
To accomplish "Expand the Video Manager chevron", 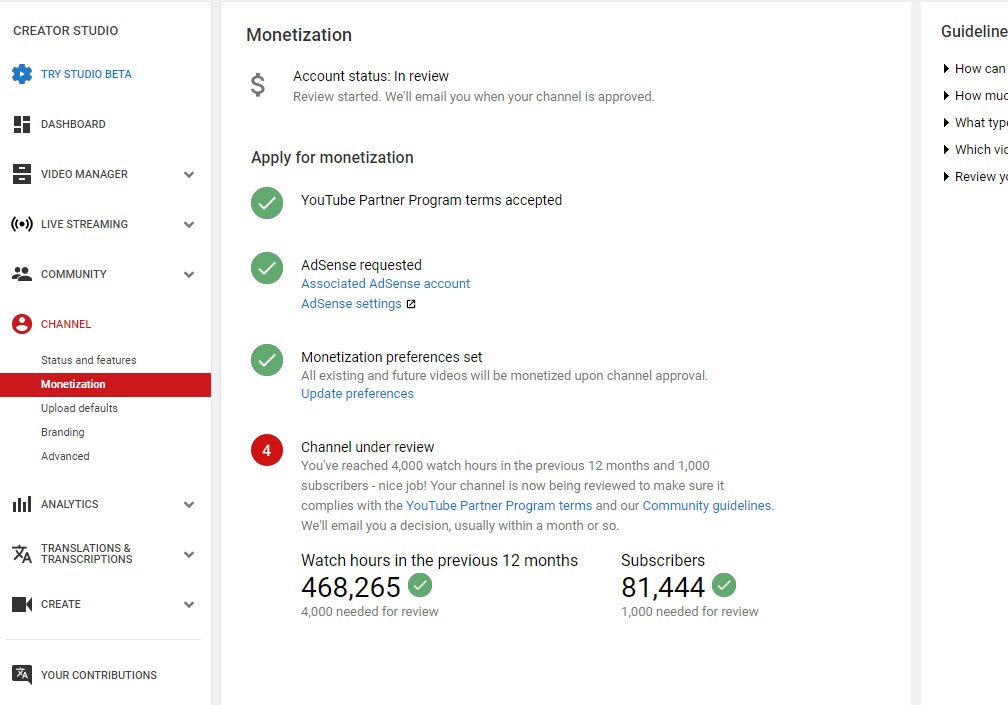I will [x=189, y=174].
